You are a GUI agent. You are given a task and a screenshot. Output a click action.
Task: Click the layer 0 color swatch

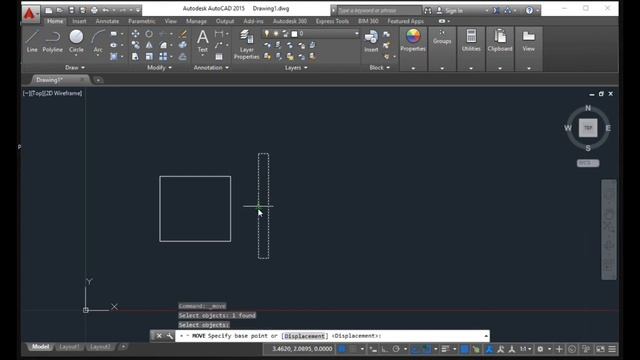pyautogui.click(x=294, y=33)
